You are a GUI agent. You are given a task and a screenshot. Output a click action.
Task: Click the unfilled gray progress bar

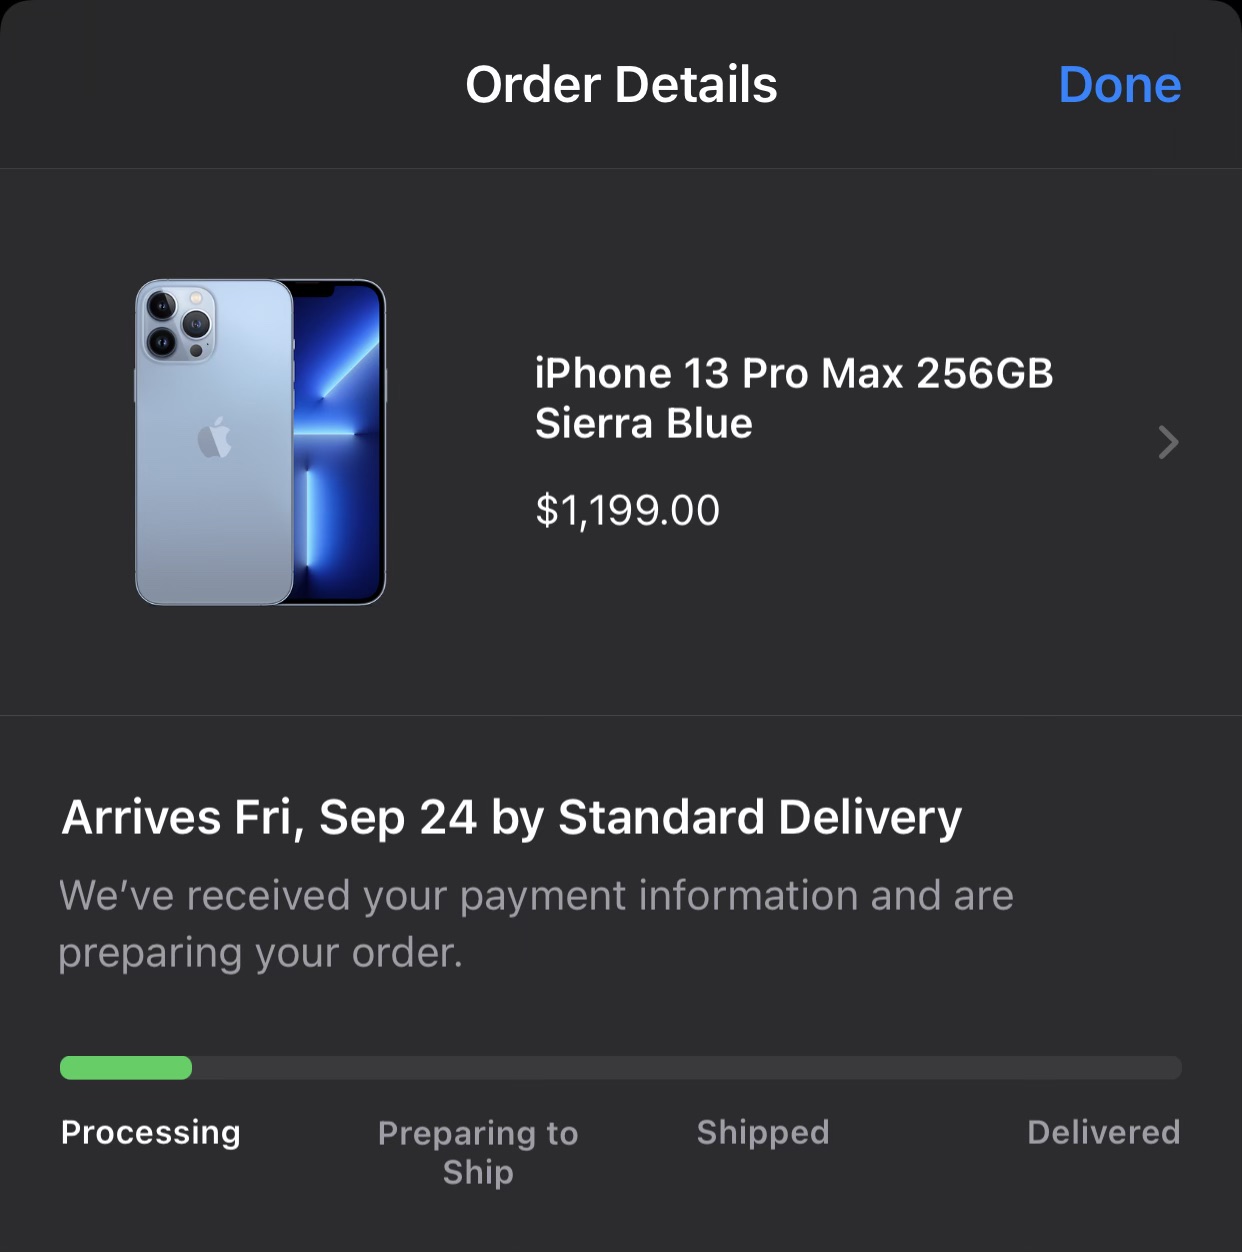[x=687, y=1068]
